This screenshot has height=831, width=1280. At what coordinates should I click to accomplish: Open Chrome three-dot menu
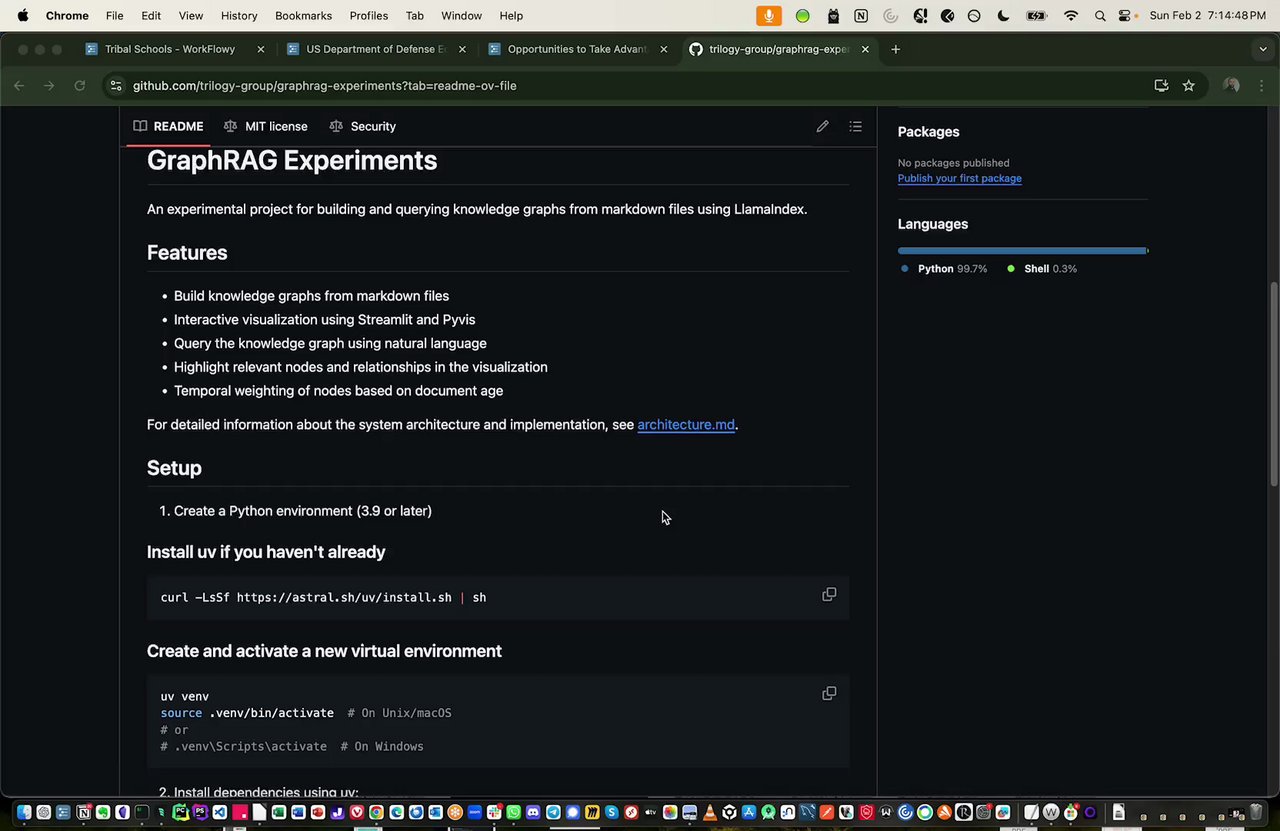pos(1263,86)
